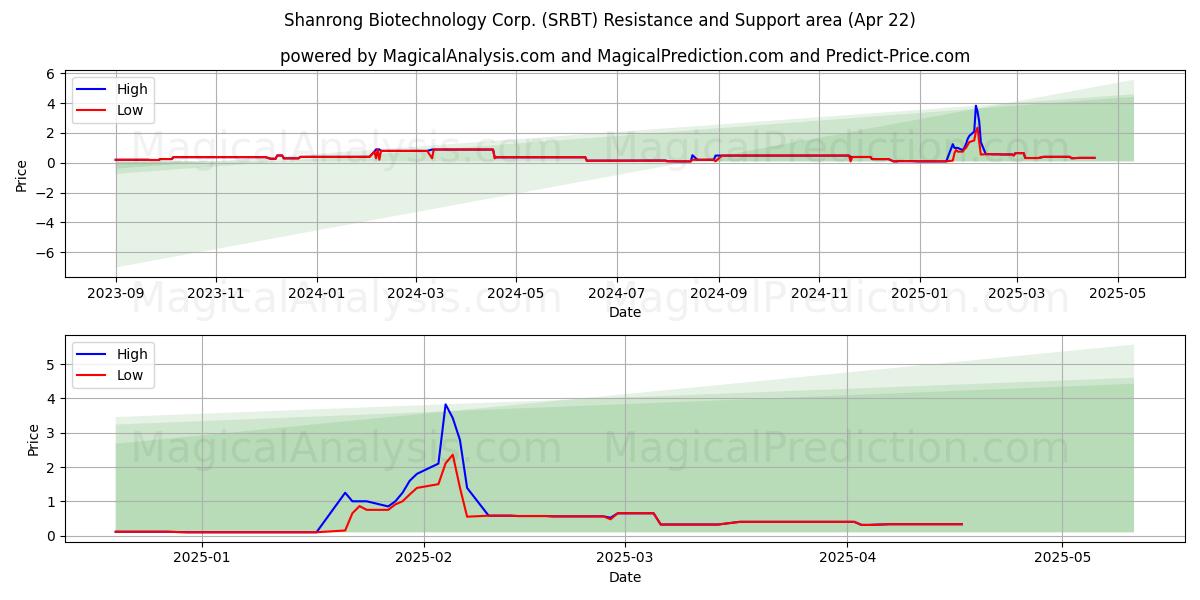Image resolution: width=1200 pixels, height=600 pixels.
Task: Click the '2024-11' tick label
Action: pyautogui.click(x=818, y=294)
